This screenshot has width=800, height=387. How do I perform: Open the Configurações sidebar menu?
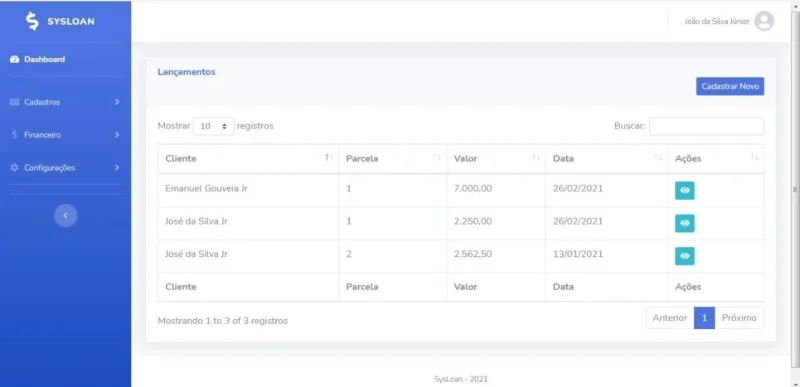coord(65,168)
